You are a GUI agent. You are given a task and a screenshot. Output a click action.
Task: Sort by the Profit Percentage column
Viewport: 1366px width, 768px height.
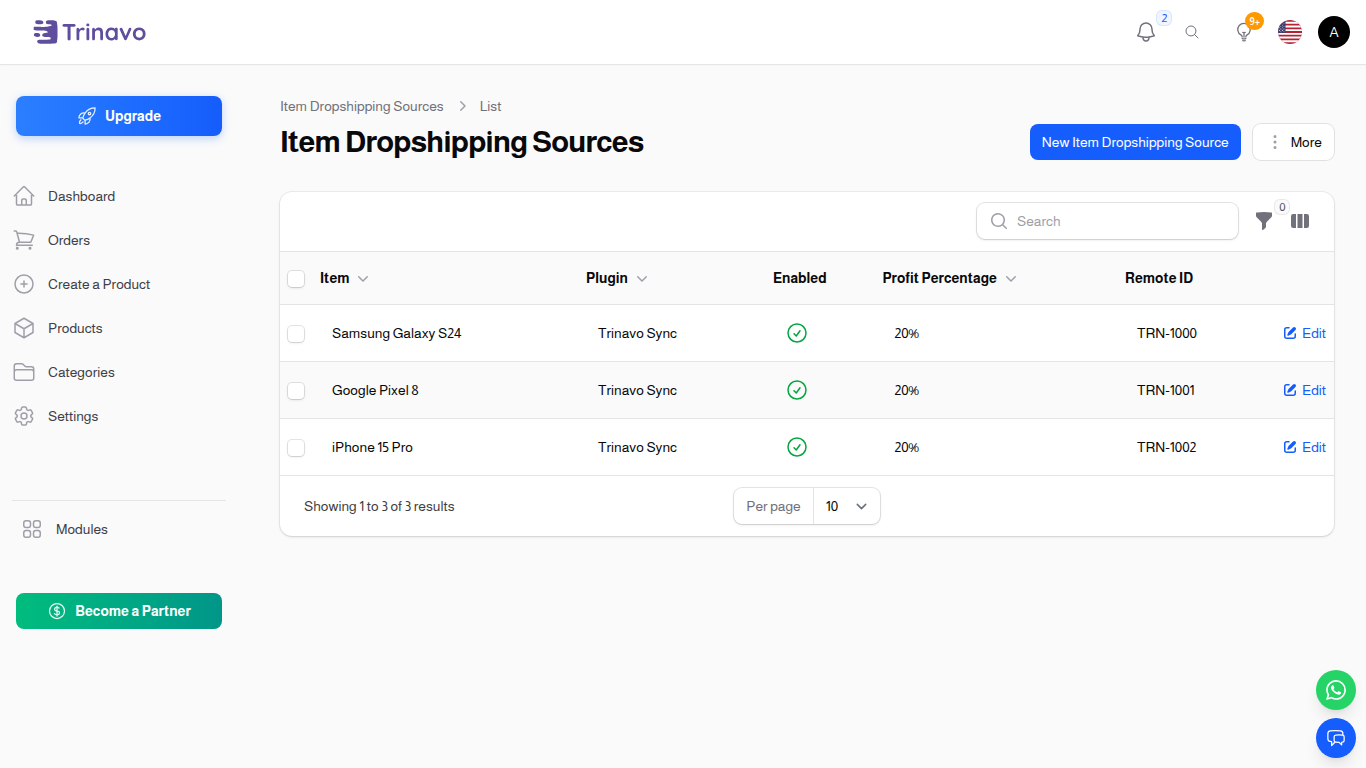(x=949, y=278)
